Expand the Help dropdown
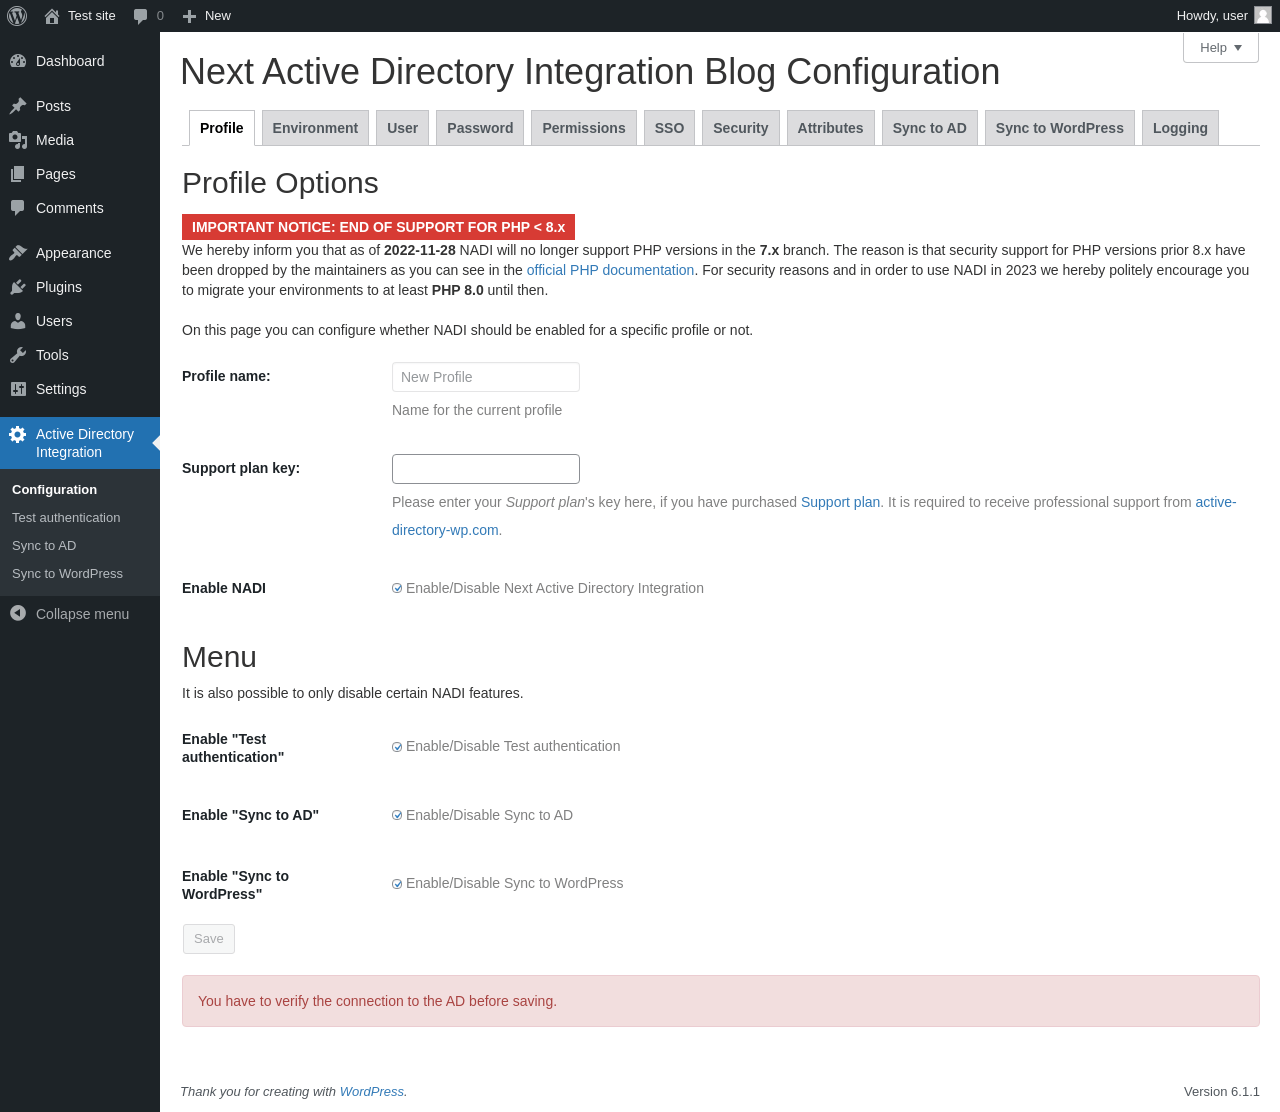The image size is (1280, 1112). click(1220, 48)
